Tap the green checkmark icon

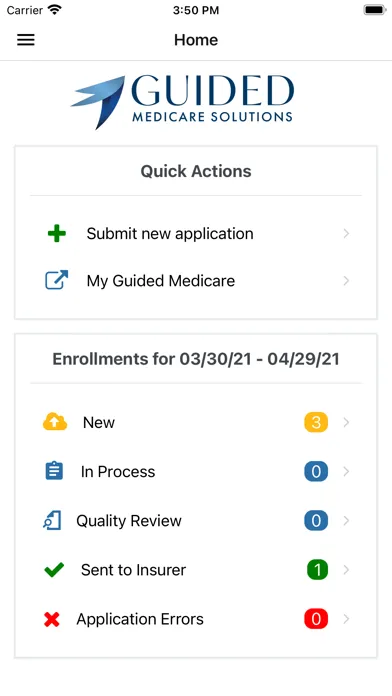tap(54, 569)
